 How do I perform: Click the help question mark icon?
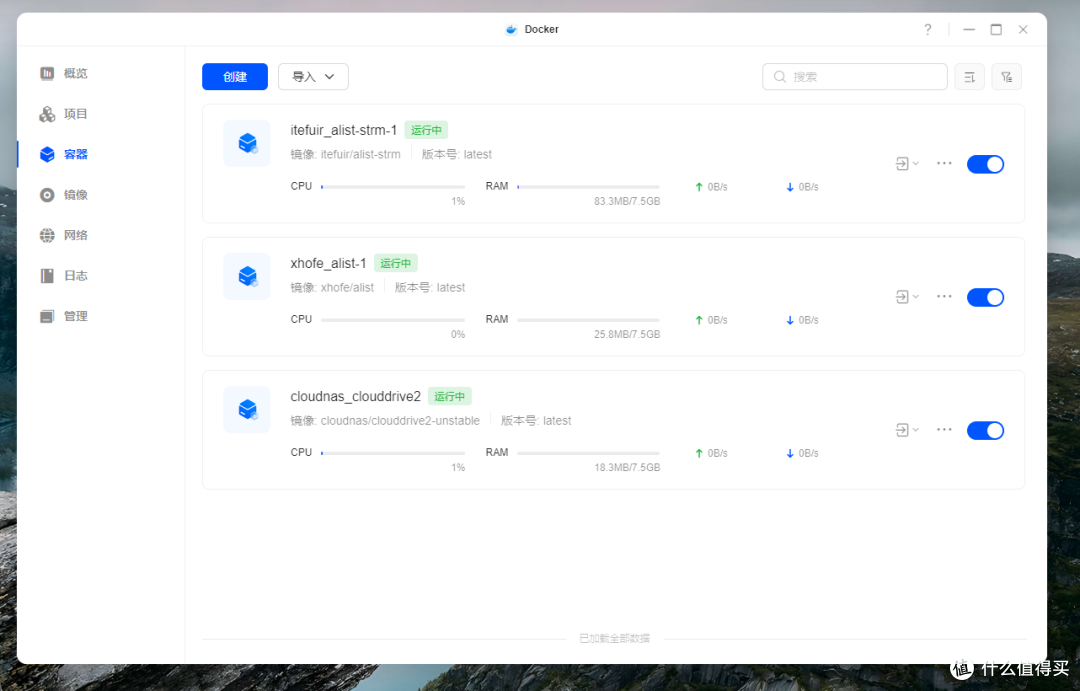click(x=928, y=30)
